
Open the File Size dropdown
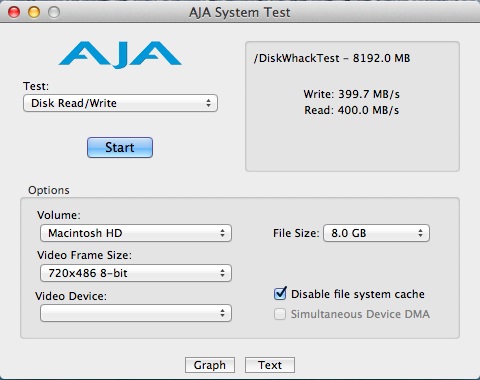(376, 233)
